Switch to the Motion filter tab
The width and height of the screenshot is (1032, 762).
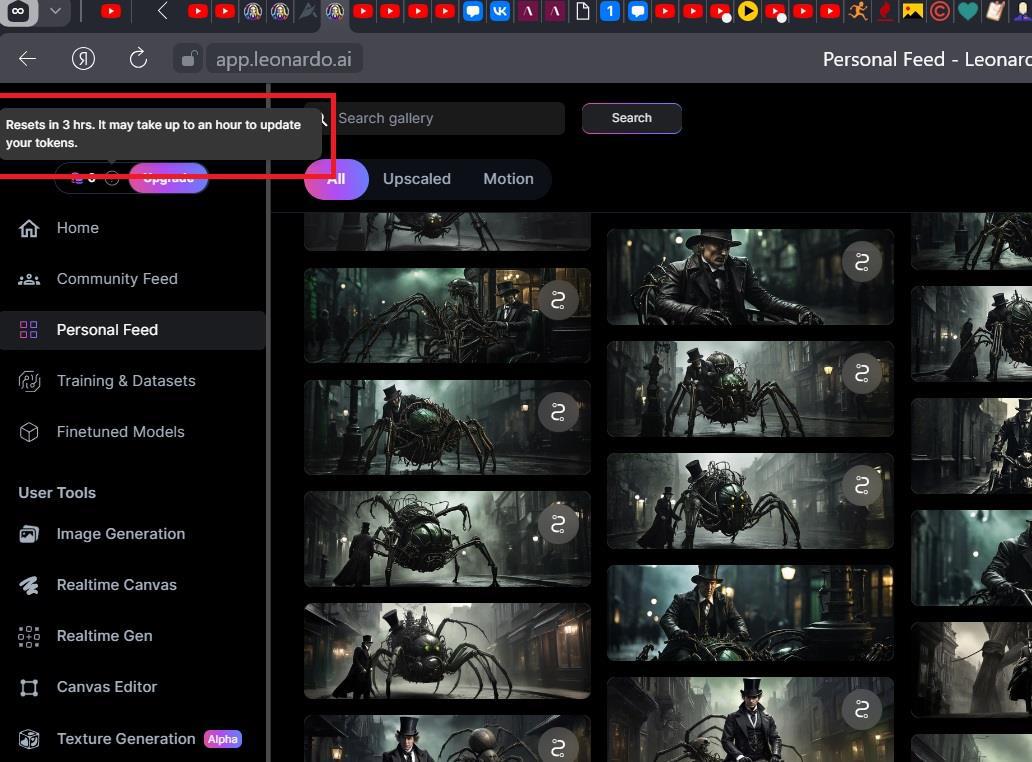508,179
